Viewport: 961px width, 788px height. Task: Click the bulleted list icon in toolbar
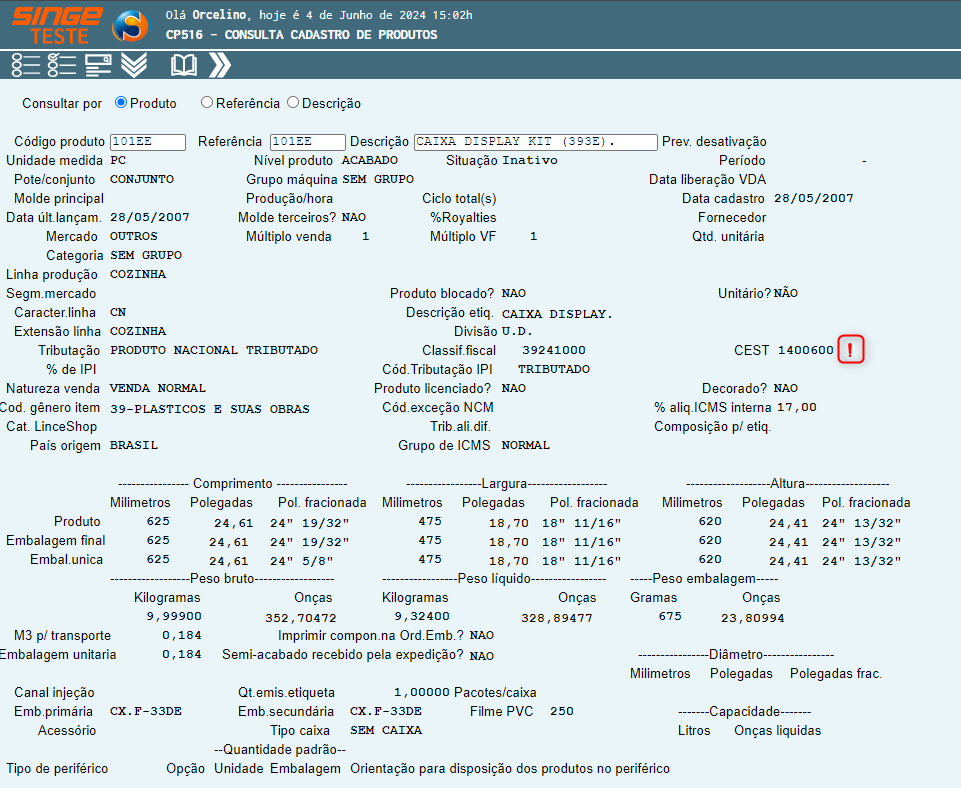tap(25, 65)
